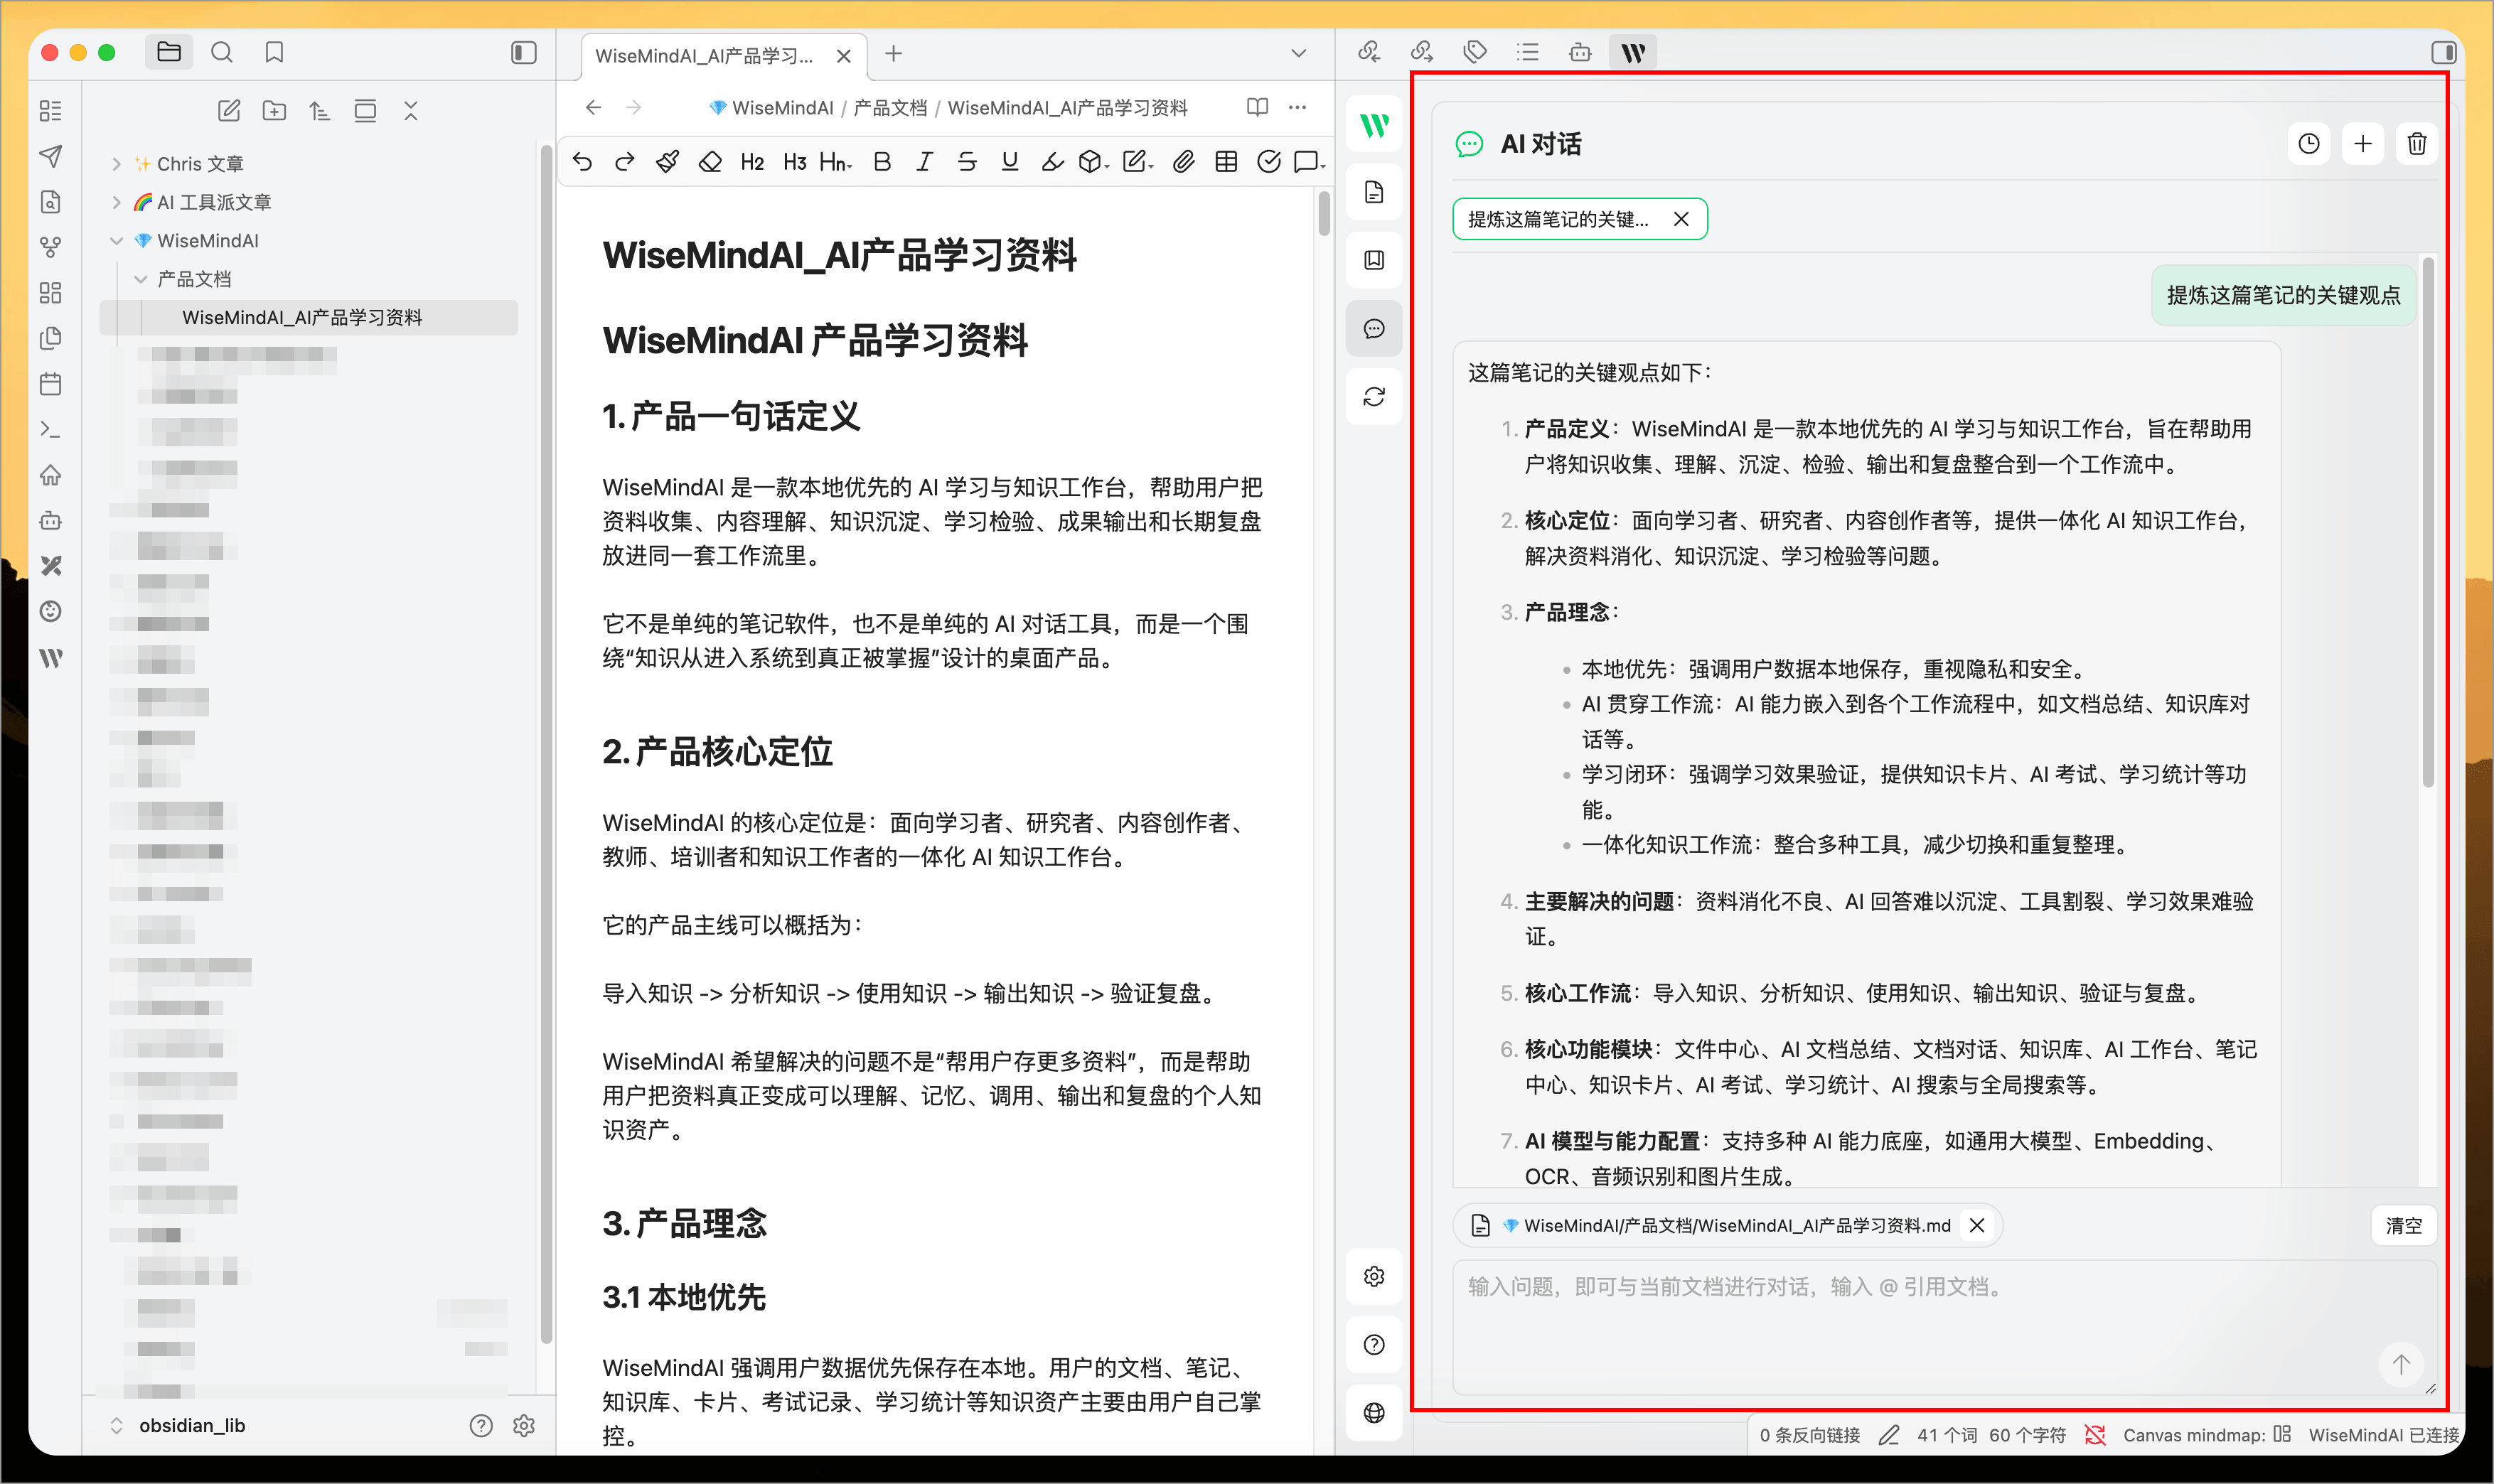
Task: Click the 清空 button
Action: (x=2404, y=1225)
